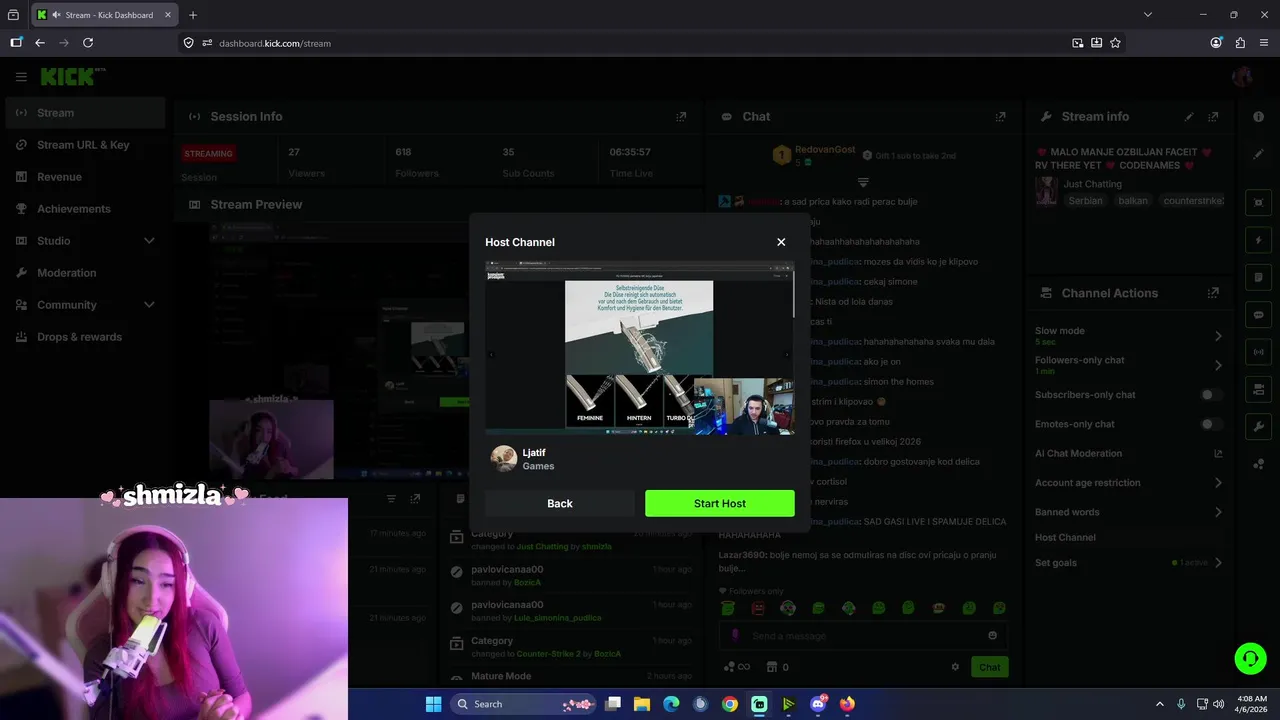Image resolution: width=1280 pixels, height=720 pixels.
Task: Open new browser tab
Action: click(193, 15)
